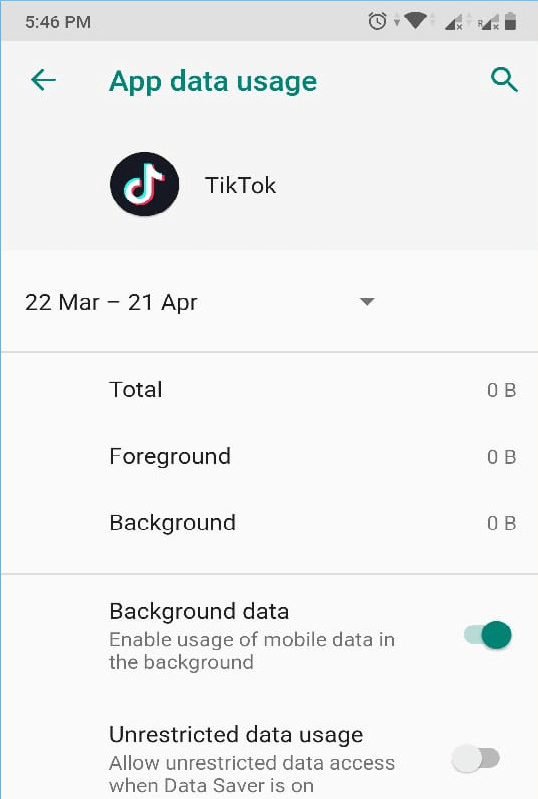Viewport: 538px width, 799px height.
Task: Select the 22 Mar – 21 Apr period
Action: point(111,302)
